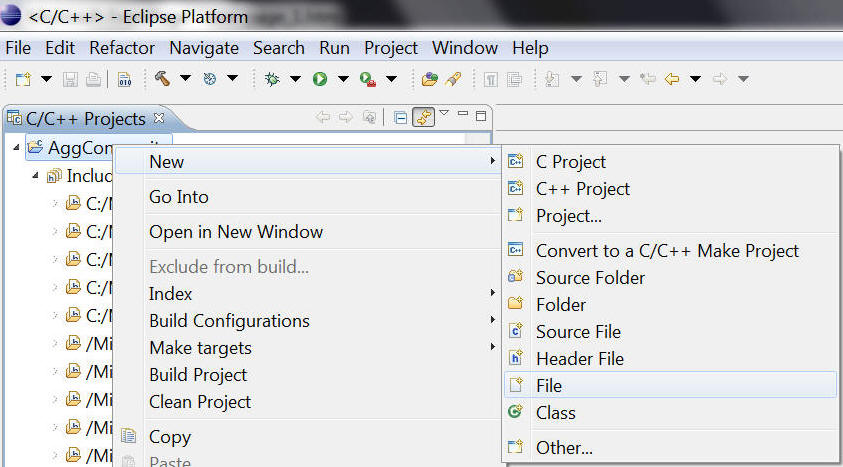The height and width of the screenshot is (467, 843).
Task: Open the Projects view menu triangle
Action: (444, 113)
